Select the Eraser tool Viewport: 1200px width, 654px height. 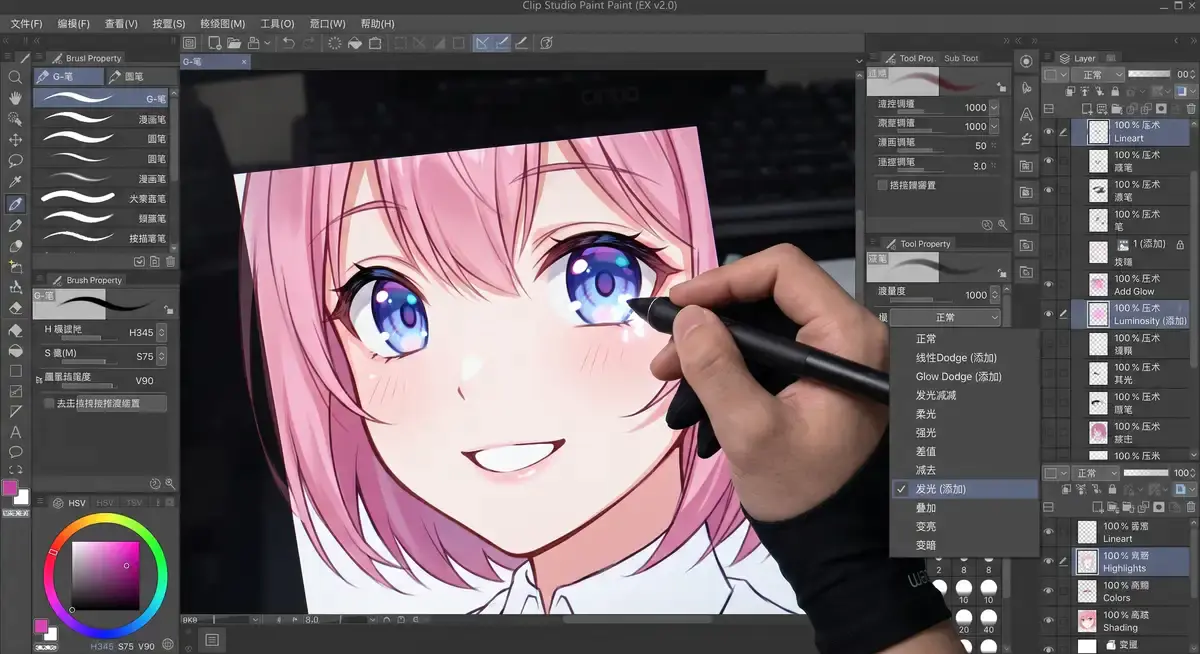click(x=15, y=308)
